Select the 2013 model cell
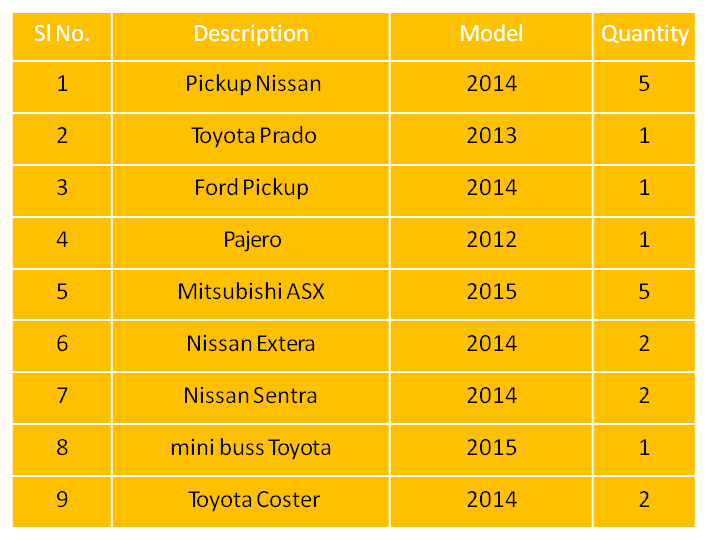The image size is (708, 540). (x=491, y=139)
